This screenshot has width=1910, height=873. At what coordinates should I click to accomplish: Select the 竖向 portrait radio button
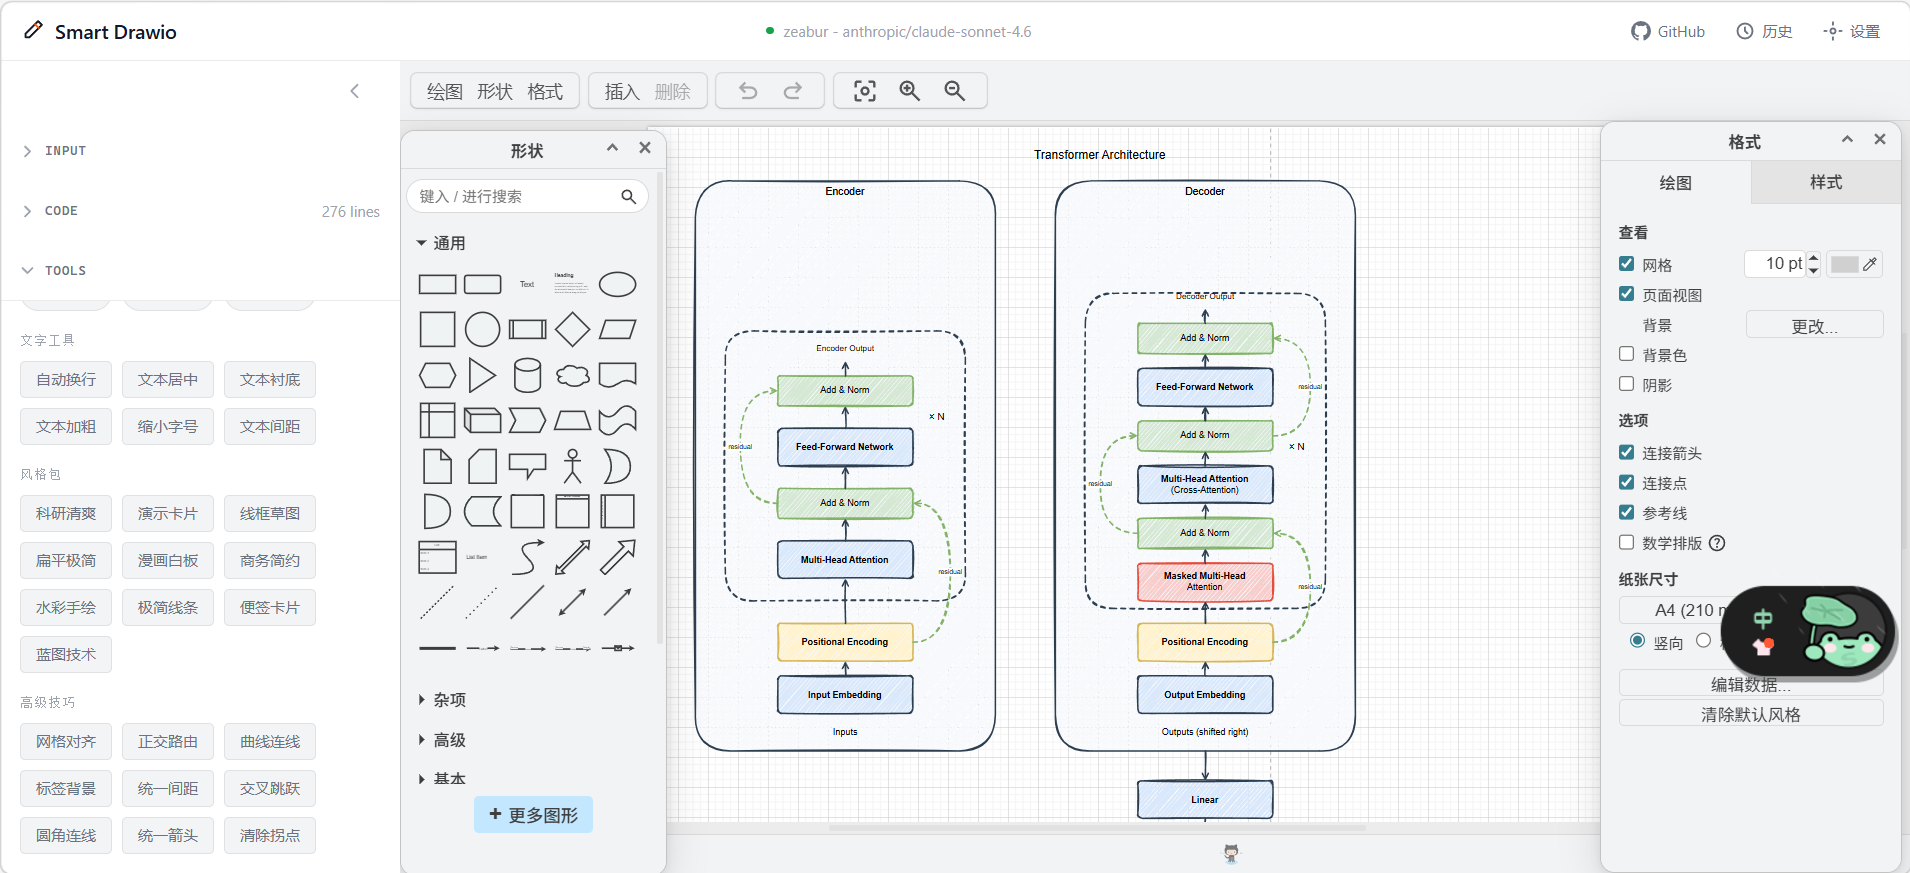(x=1637, y=641)
